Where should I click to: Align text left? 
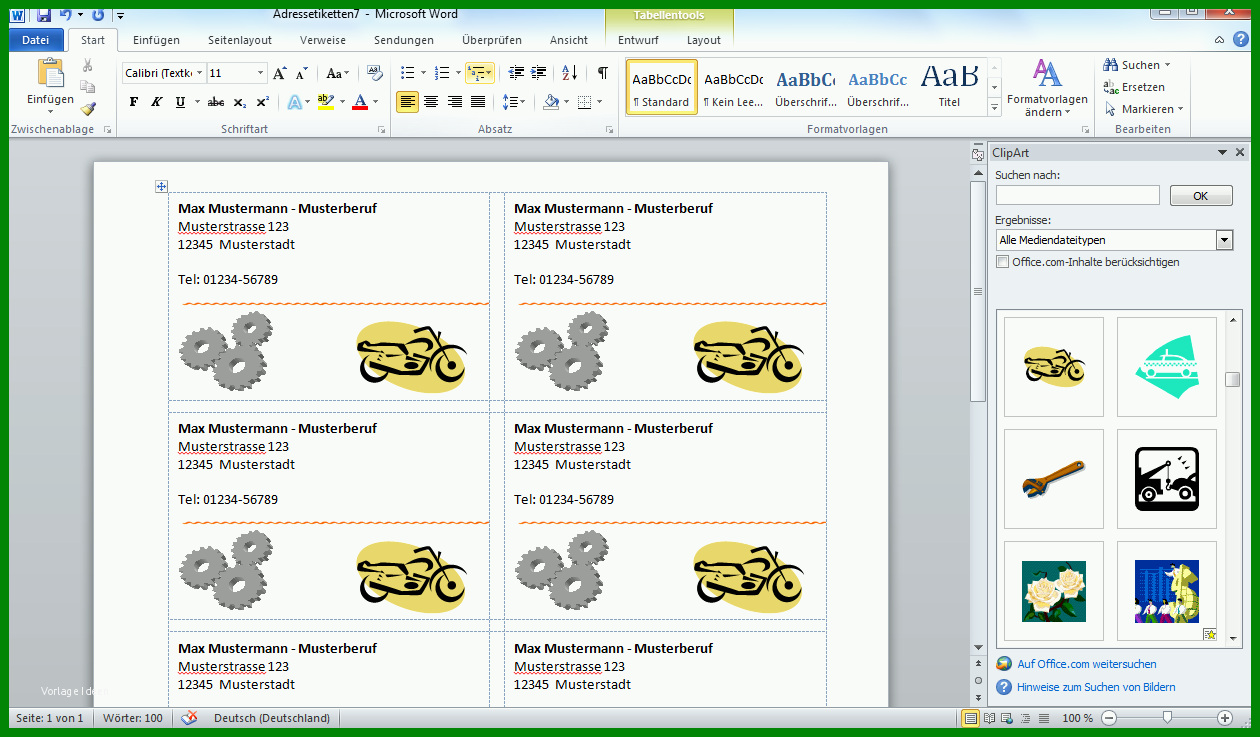click(x=407, y=102)
